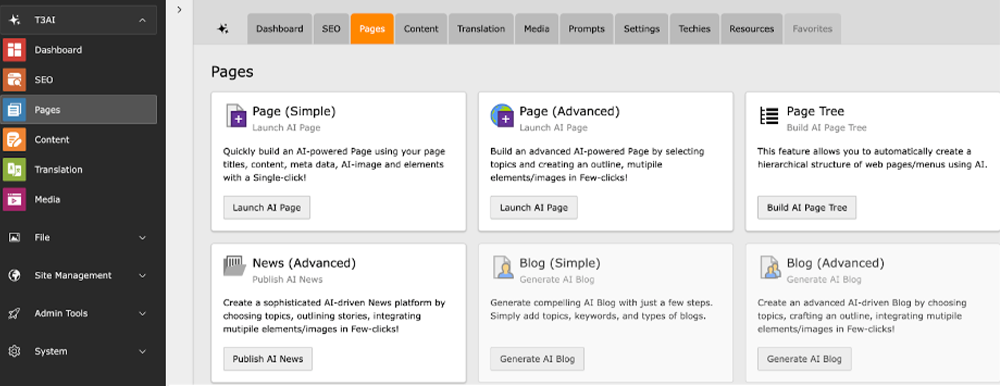Click the Page Tree list icon
Image resolution: width=1000 pixels, height=386 pixels.
[x=769, y=115]
